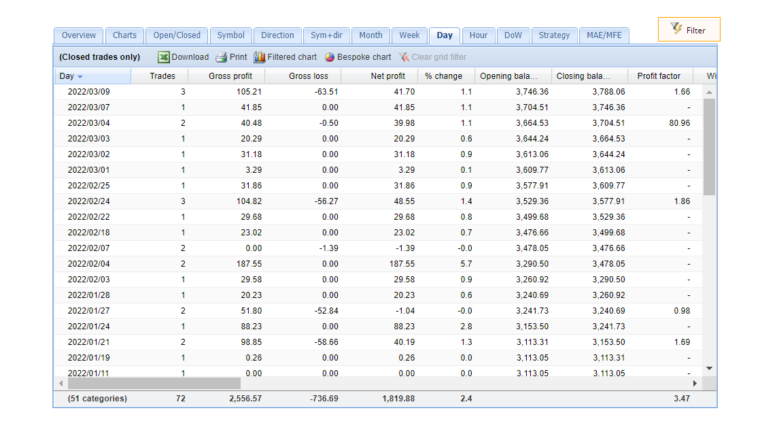The image size is (760, 432).
Task: Select the MAE/MFE tab
Action: tap(604, 35)
